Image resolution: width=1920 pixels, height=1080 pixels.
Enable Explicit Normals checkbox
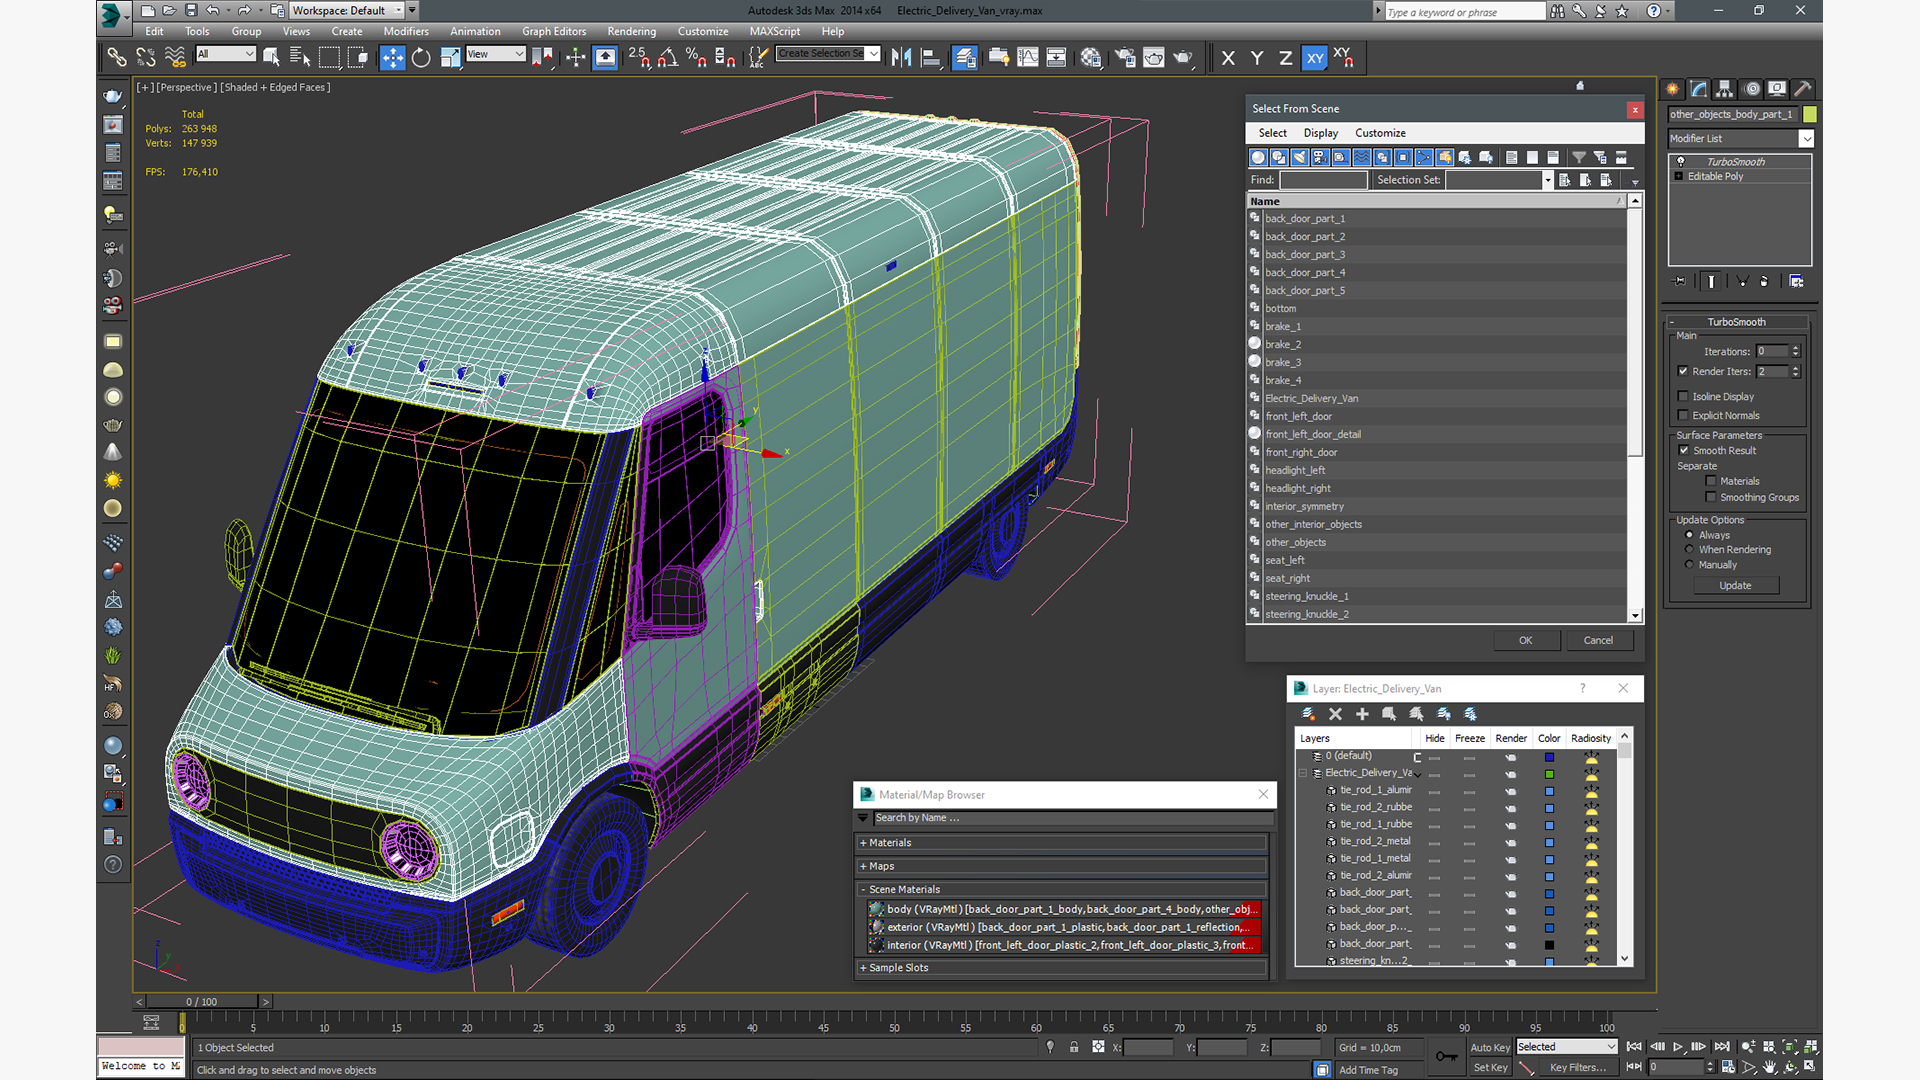pos(1683,415)
